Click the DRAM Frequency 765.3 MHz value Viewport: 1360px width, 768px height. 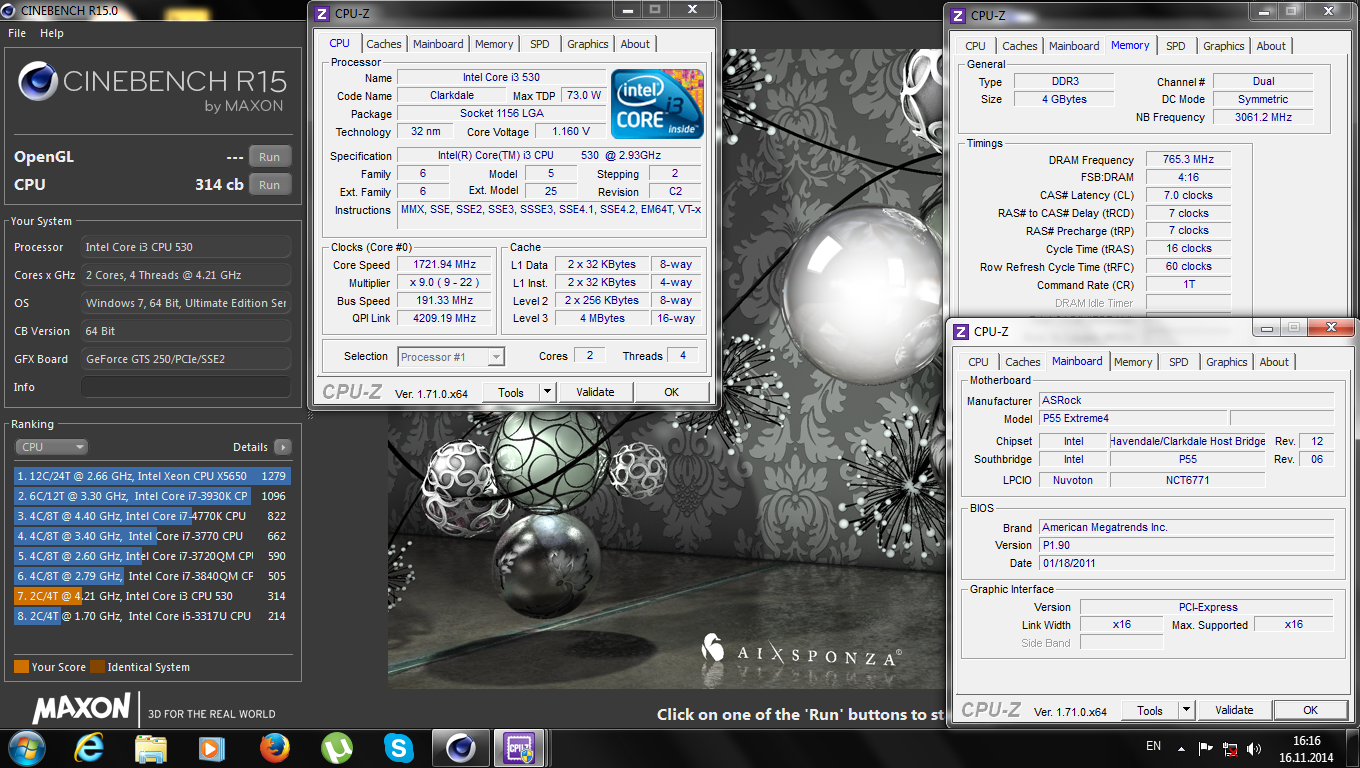point(1188,160)
